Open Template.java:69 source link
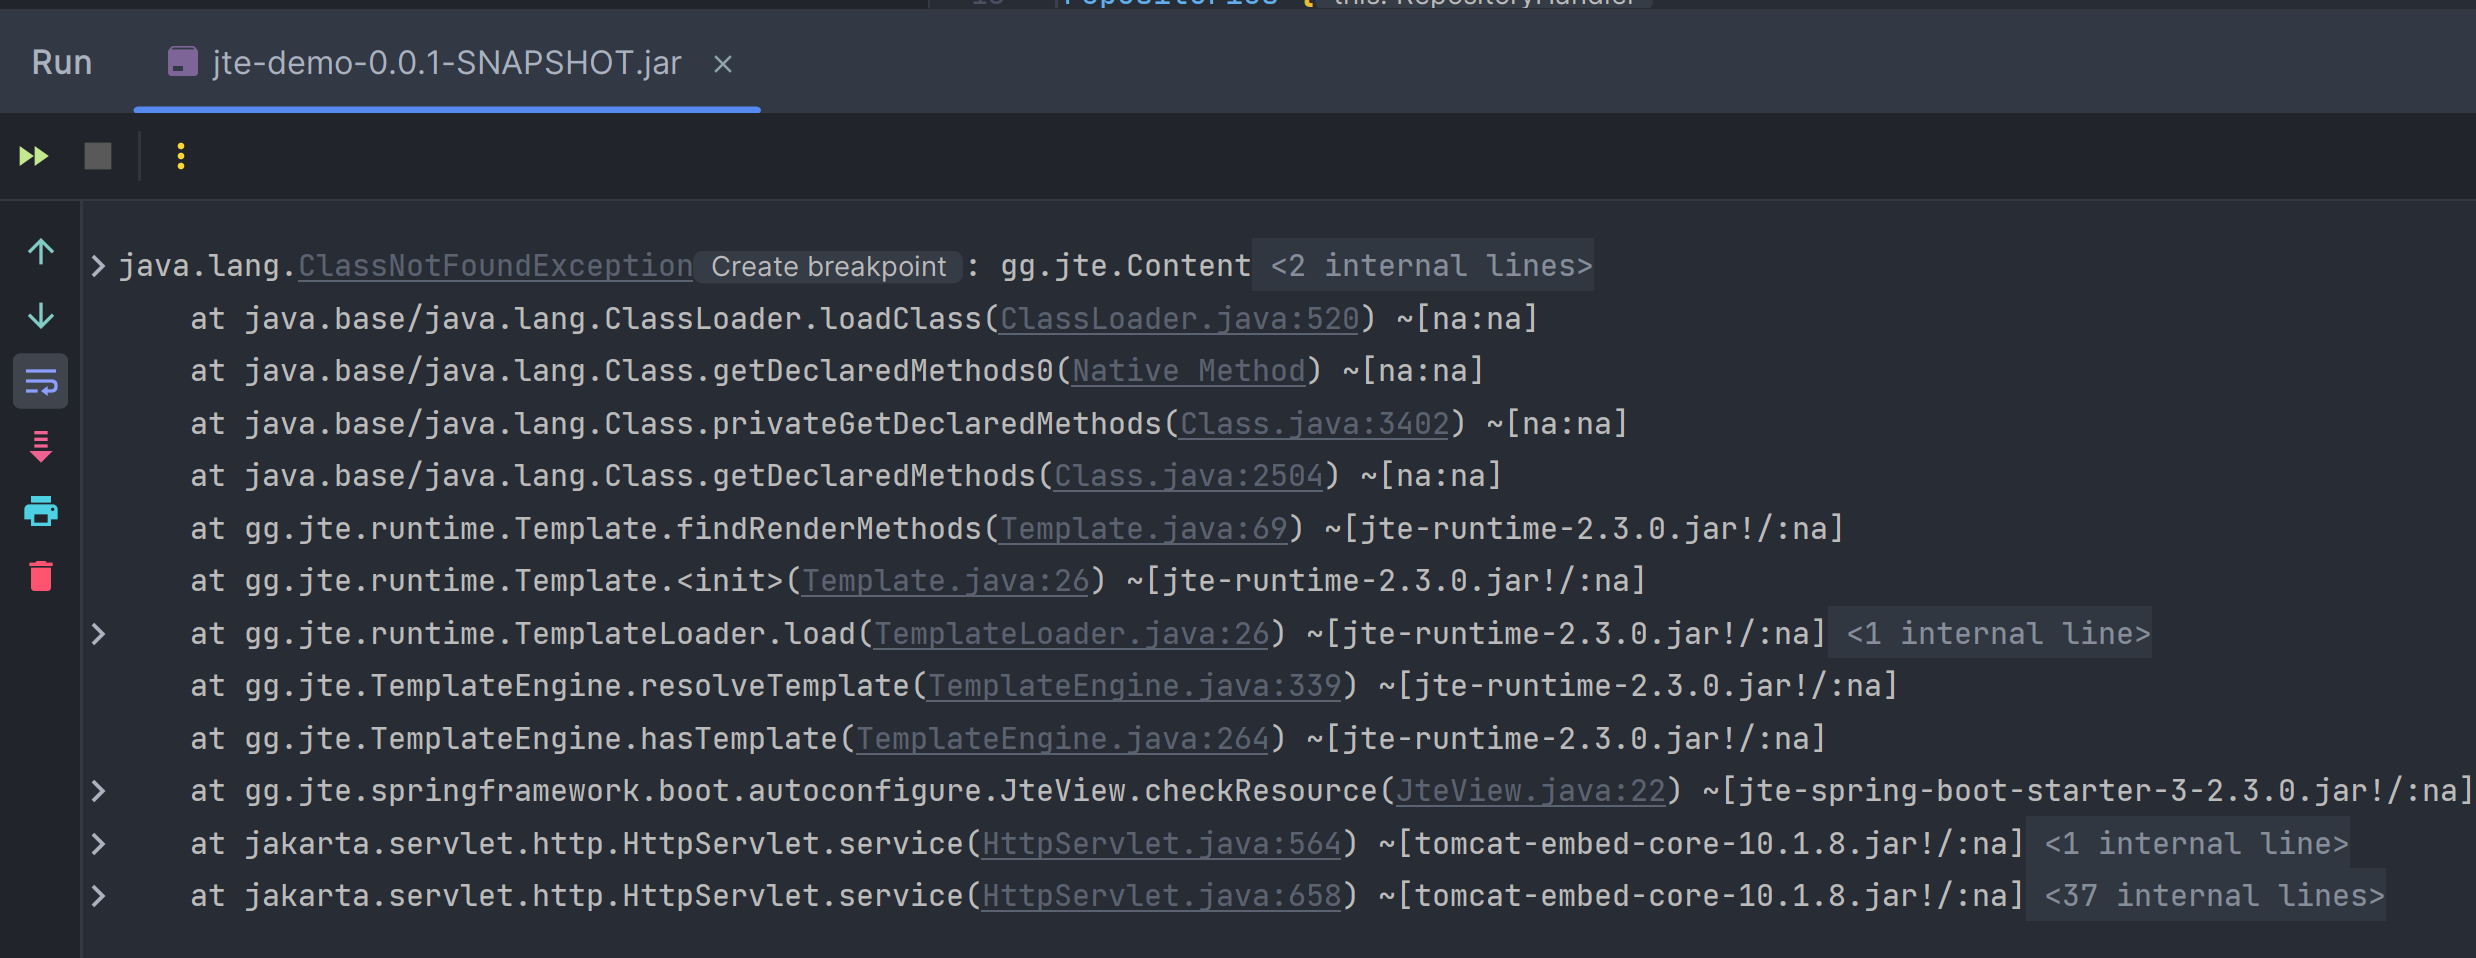The width and height of the screenshot is (2476, 958). [1143, 527]
